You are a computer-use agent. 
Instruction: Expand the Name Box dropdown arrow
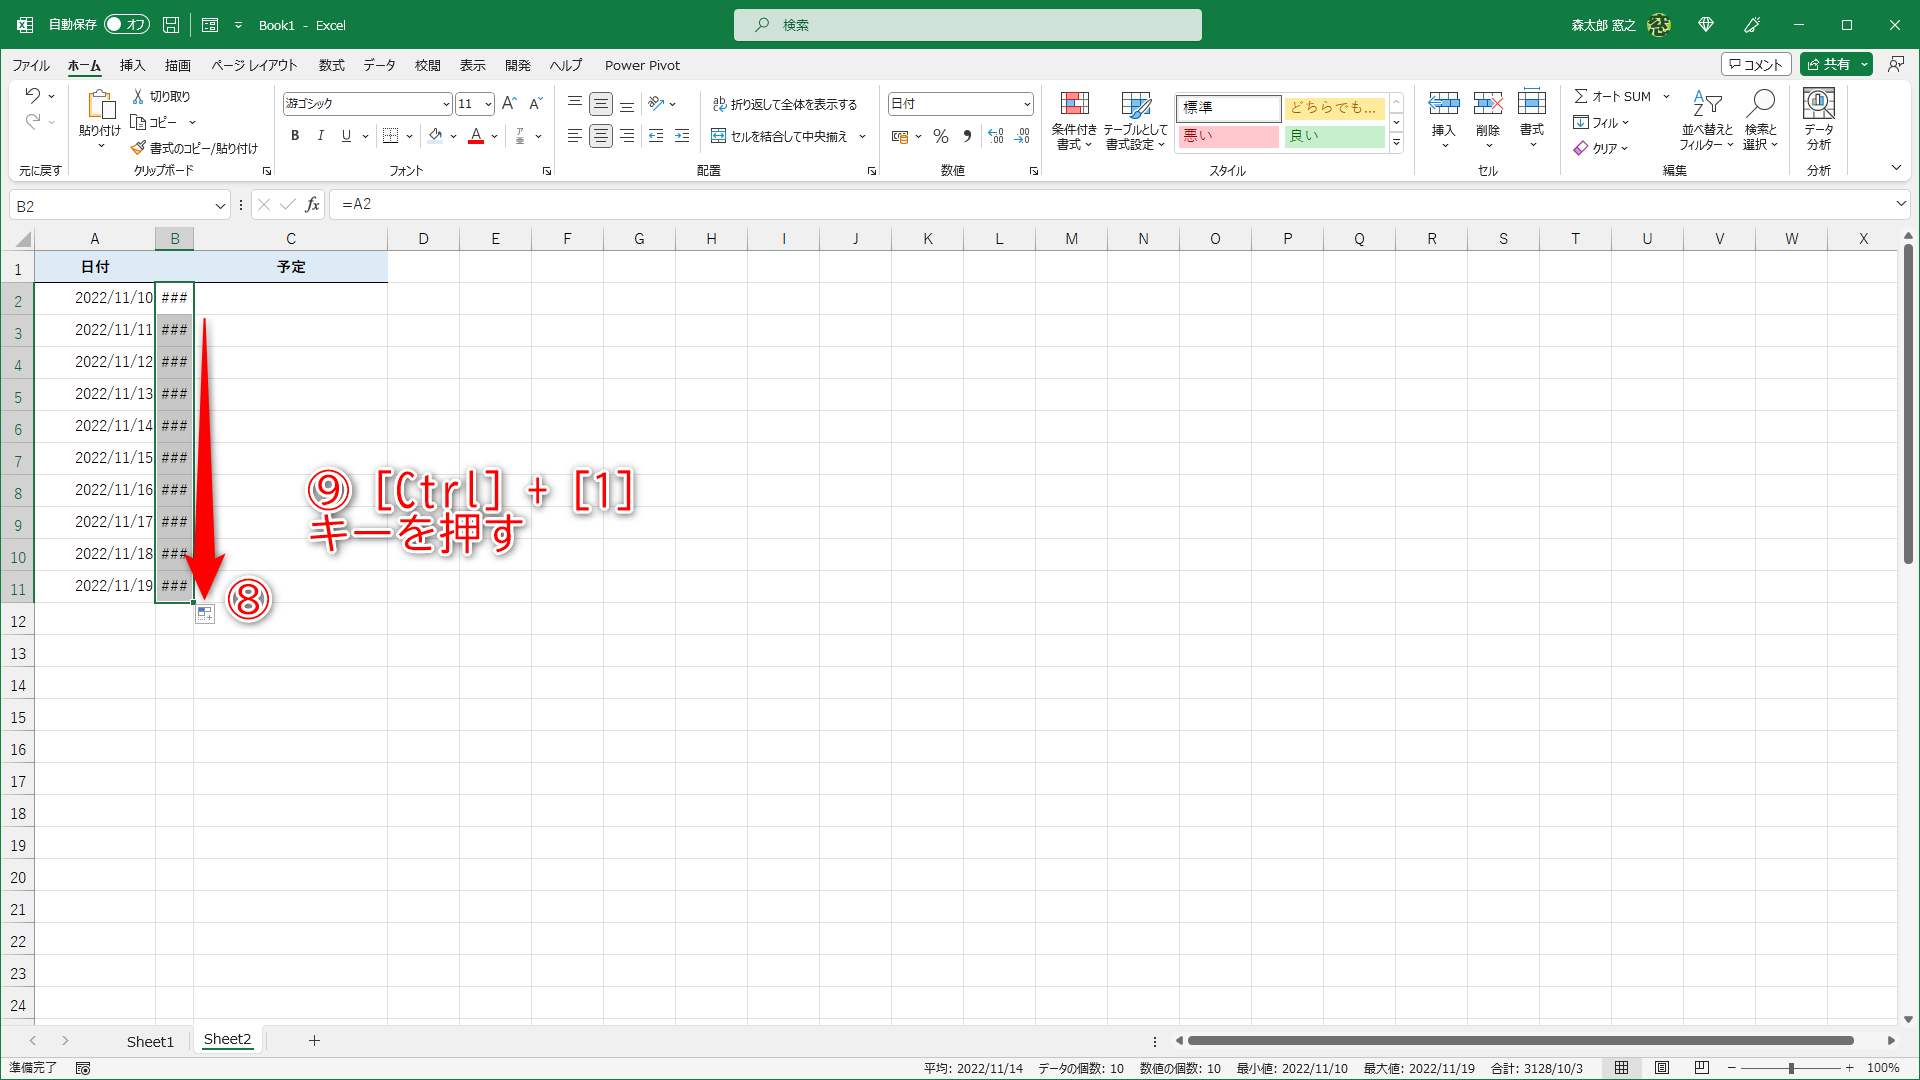tap(220, 206)
